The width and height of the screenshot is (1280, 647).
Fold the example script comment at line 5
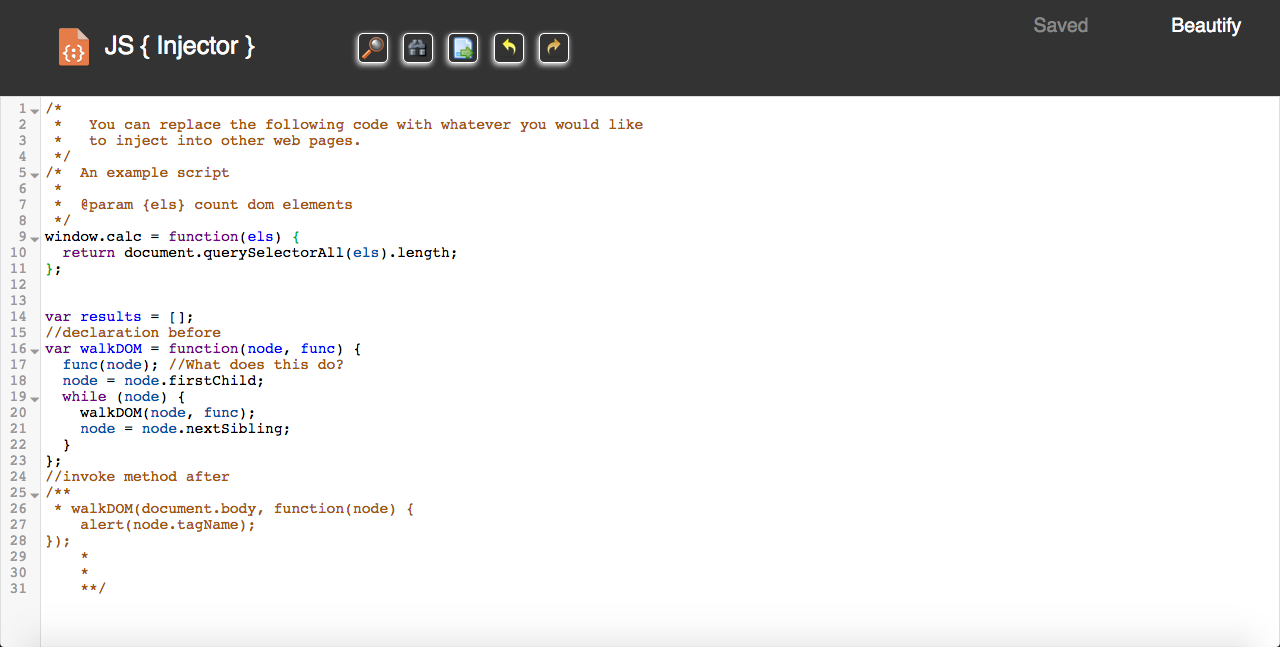[x=34, y=172]
